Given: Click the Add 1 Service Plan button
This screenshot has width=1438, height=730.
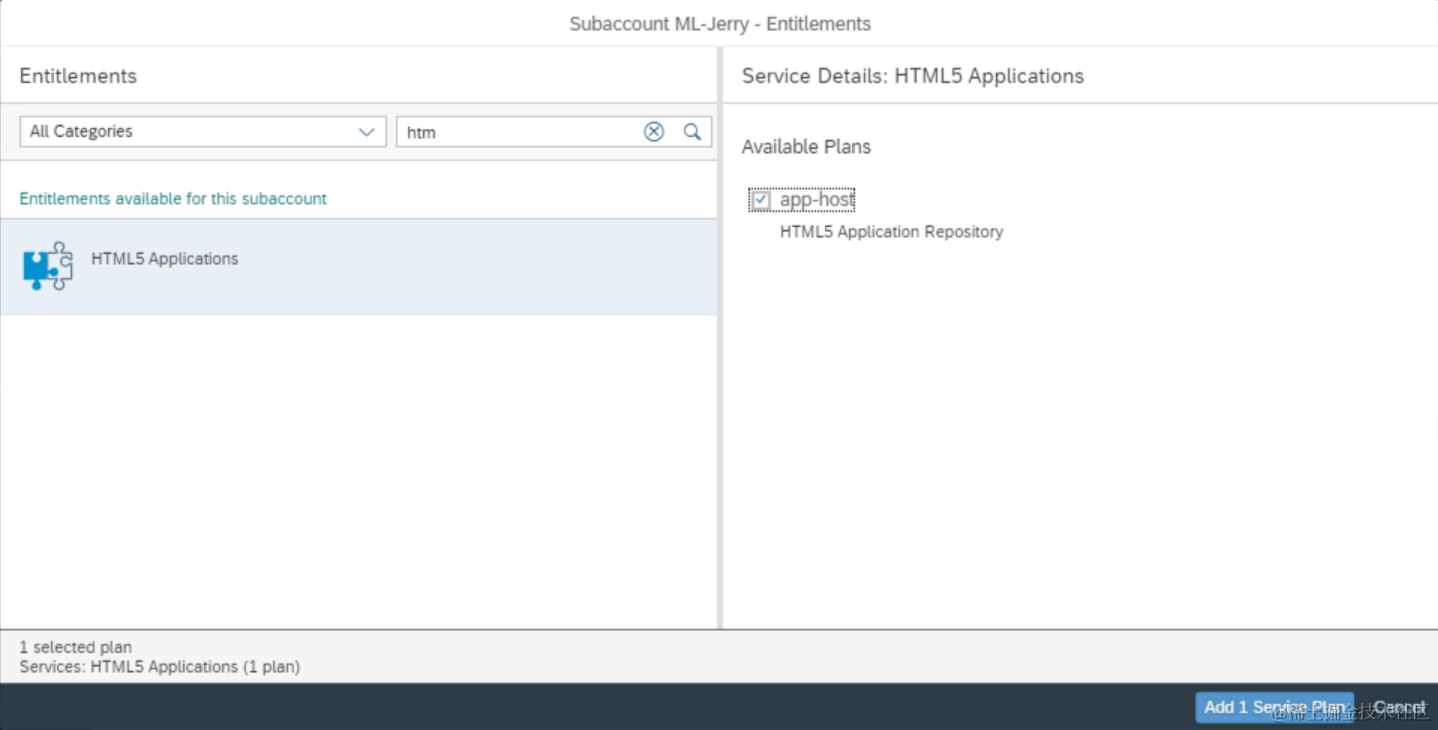Looking at the screenshot, I should [x=1274, y=707].
